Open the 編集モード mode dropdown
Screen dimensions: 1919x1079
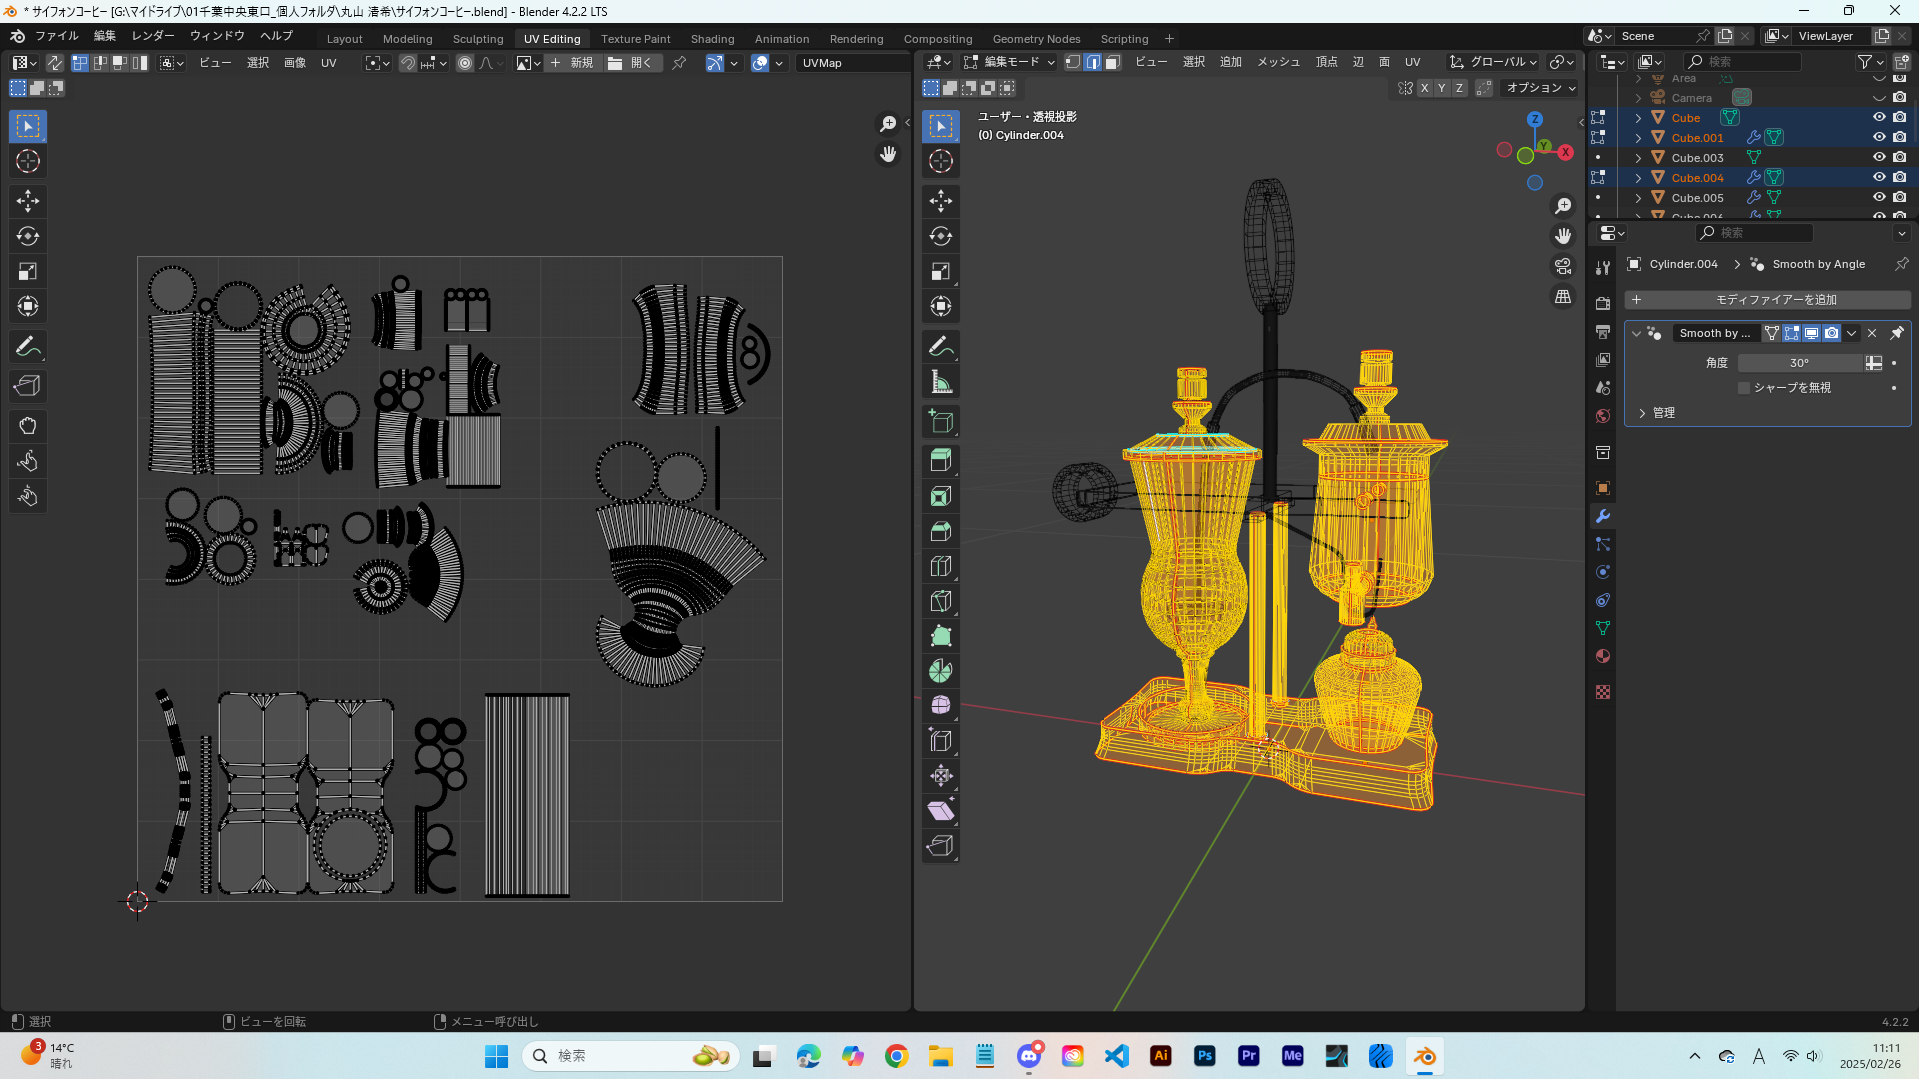click(1010, 62)
